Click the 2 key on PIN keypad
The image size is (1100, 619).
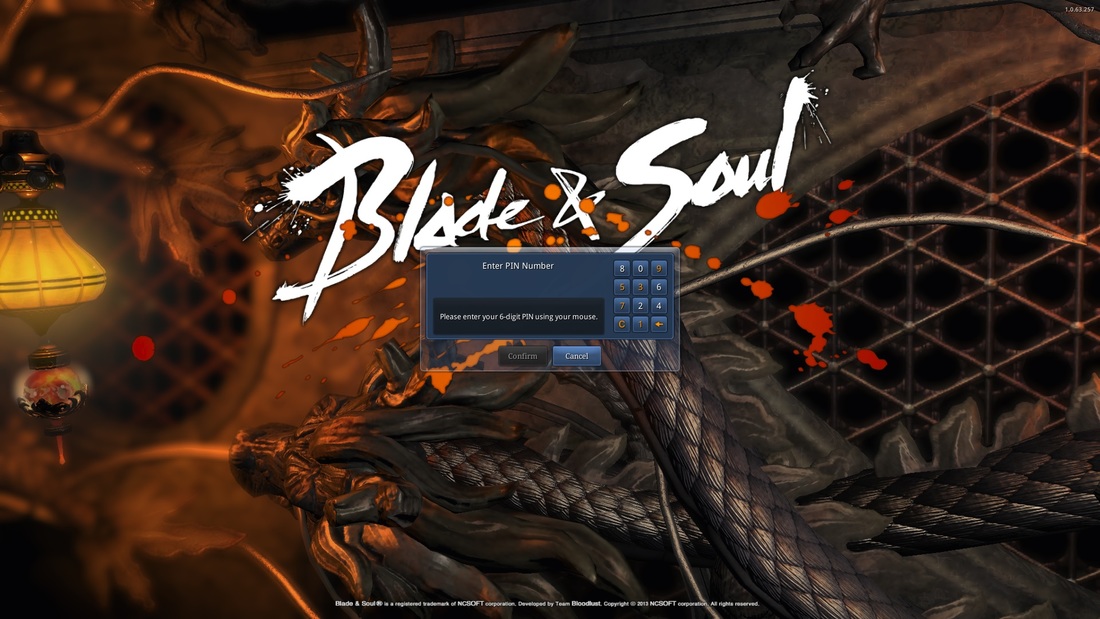tap(640, 305)
